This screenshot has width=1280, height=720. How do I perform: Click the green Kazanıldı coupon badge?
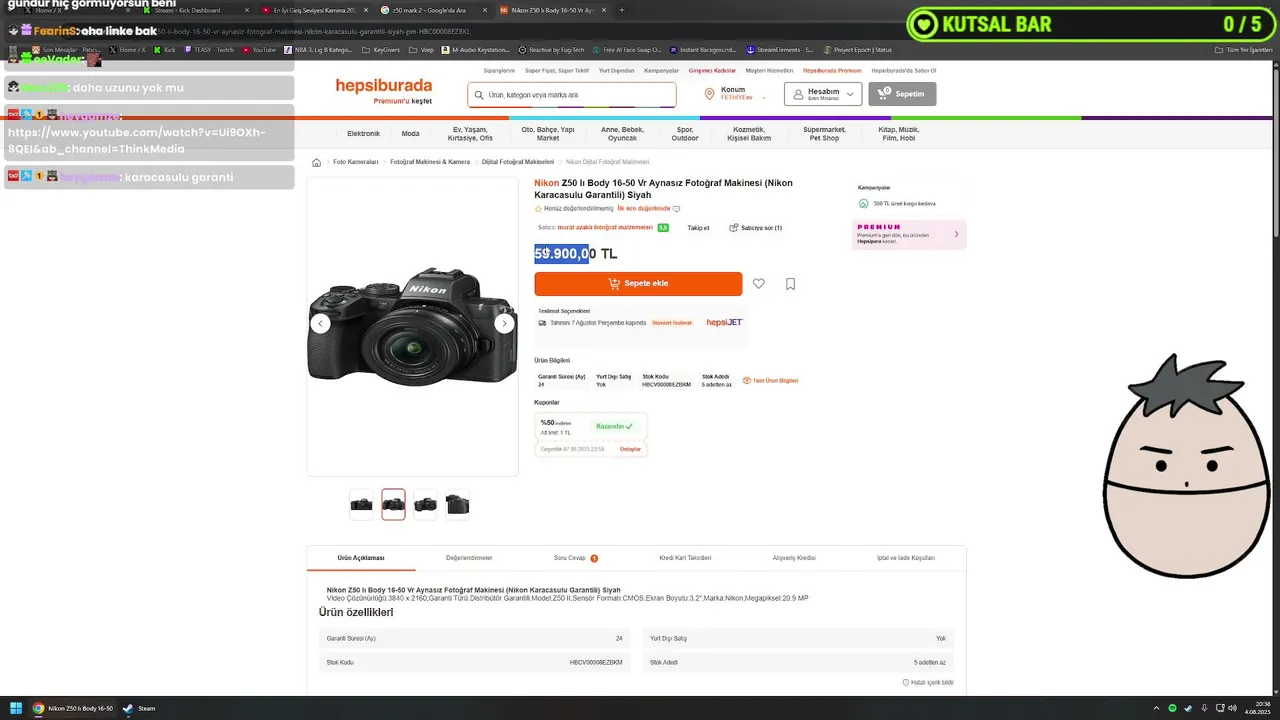point(615,426)
